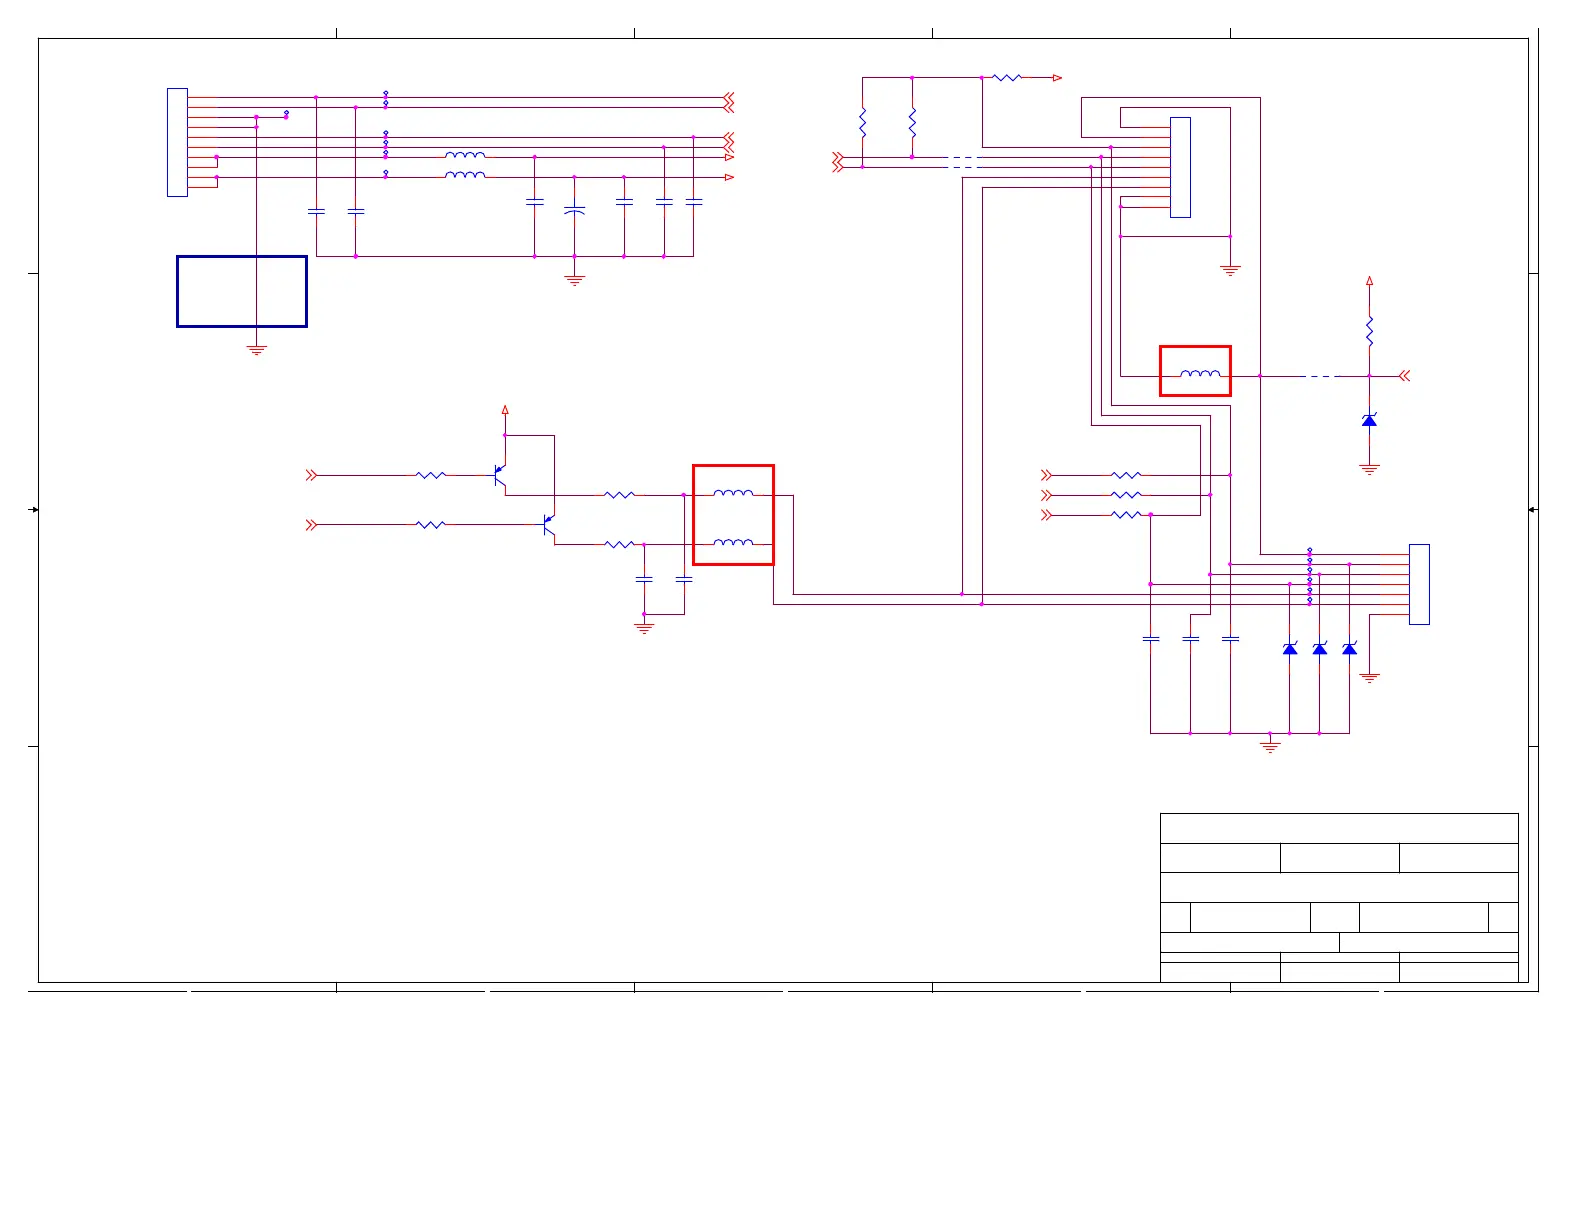Select the connector block at lower right edge
1584x1224 pixels.
click(x=1419, y=584)
